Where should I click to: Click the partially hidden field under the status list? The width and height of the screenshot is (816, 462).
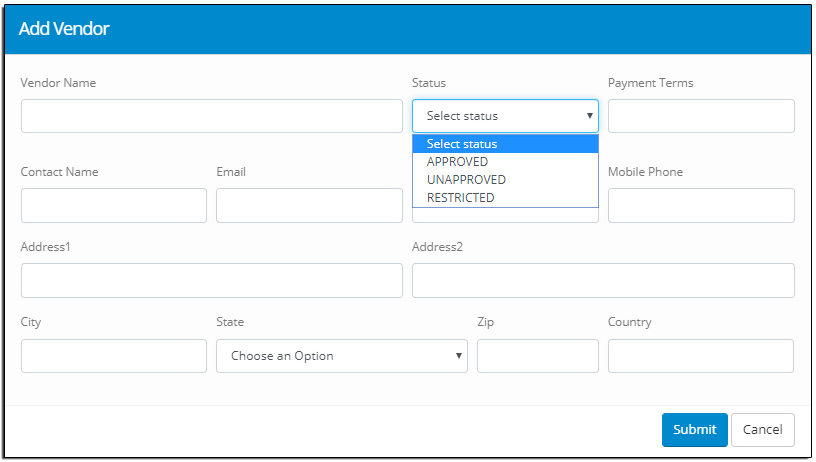tap(505, 215)
